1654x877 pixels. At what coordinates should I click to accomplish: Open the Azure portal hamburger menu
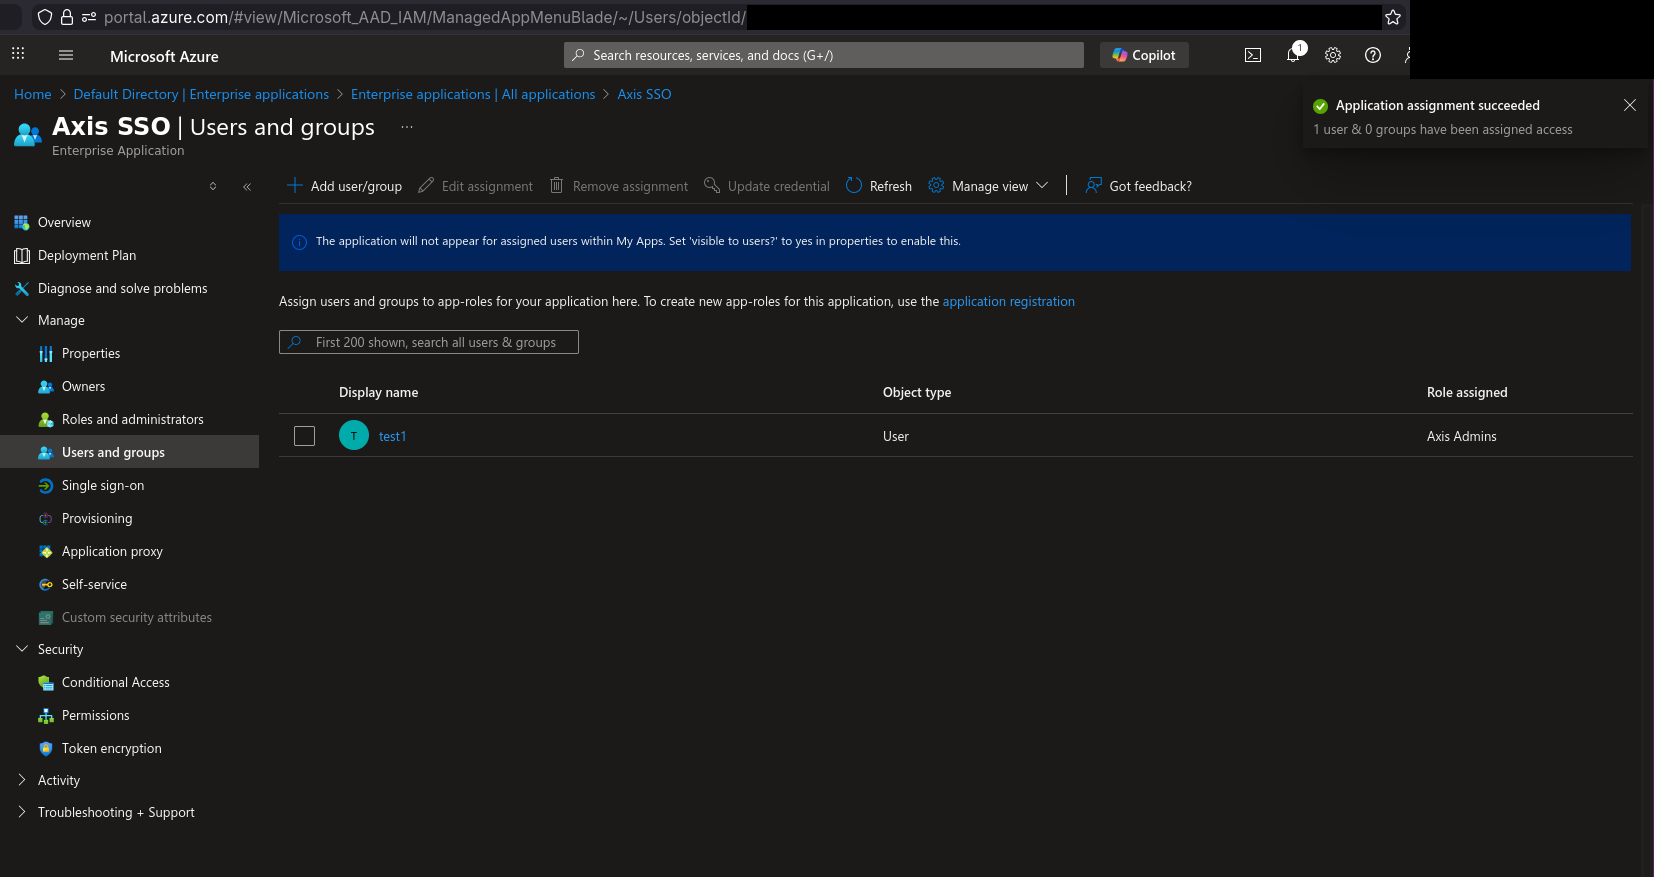coord(66,56)
